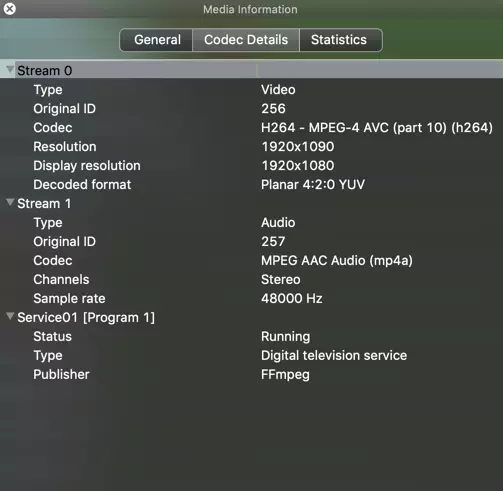Click the Channels label
Image resolution: width=503 pixels, height=491 pixels.
[x=61, y=280]
